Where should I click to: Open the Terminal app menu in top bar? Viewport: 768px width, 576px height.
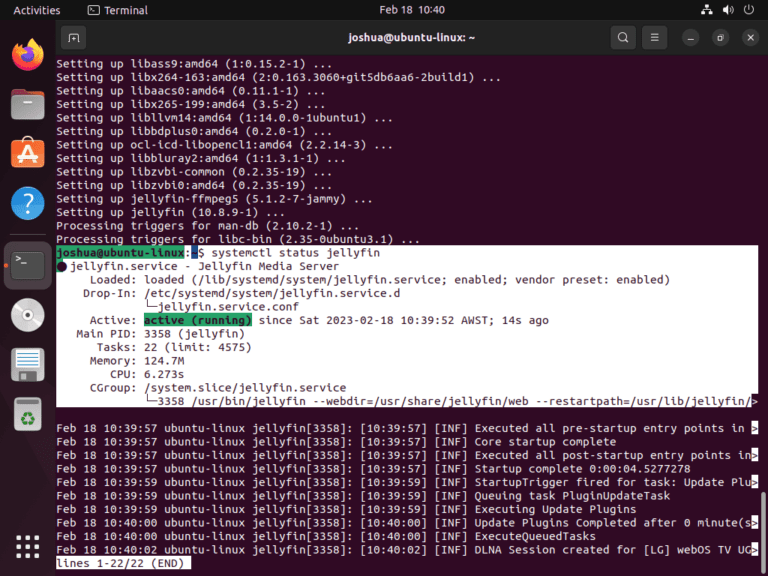coord(118,10)
